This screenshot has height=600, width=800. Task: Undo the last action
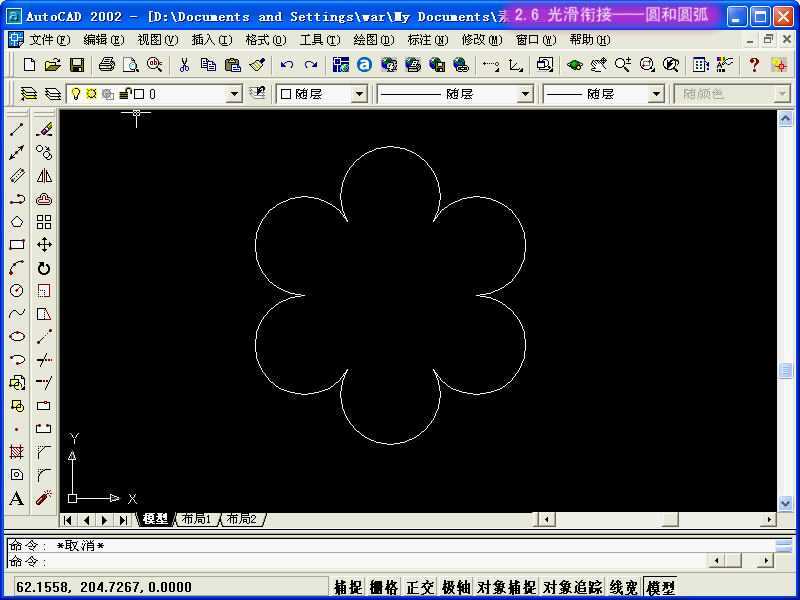287,65
